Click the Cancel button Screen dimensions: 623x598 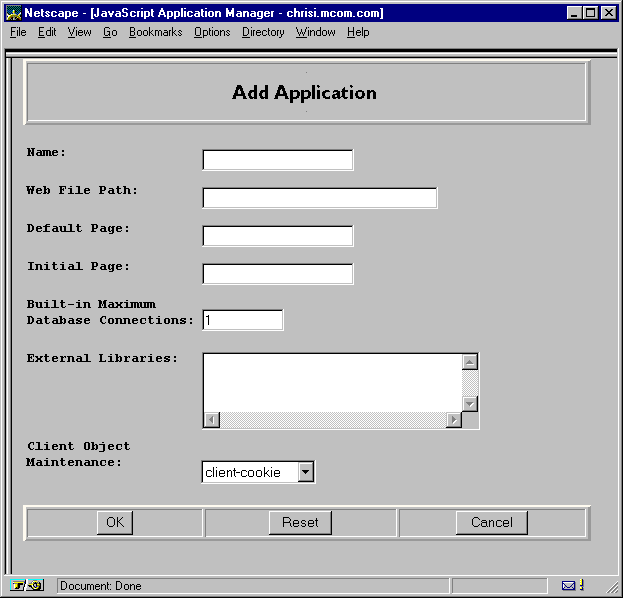pos(491,522)
